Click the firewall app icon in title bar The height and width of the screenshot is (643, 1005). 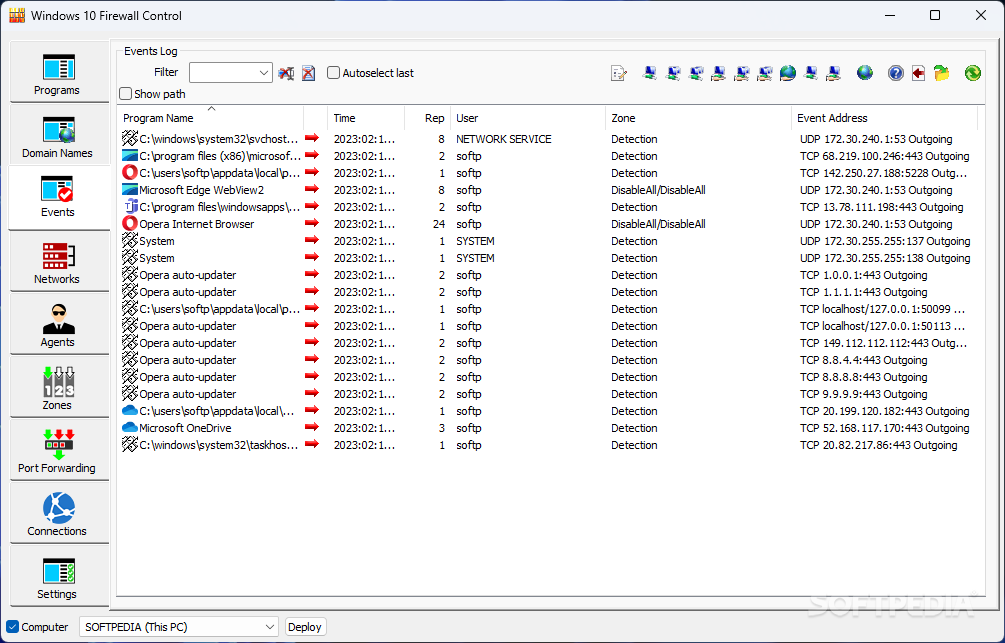[17, 15]
